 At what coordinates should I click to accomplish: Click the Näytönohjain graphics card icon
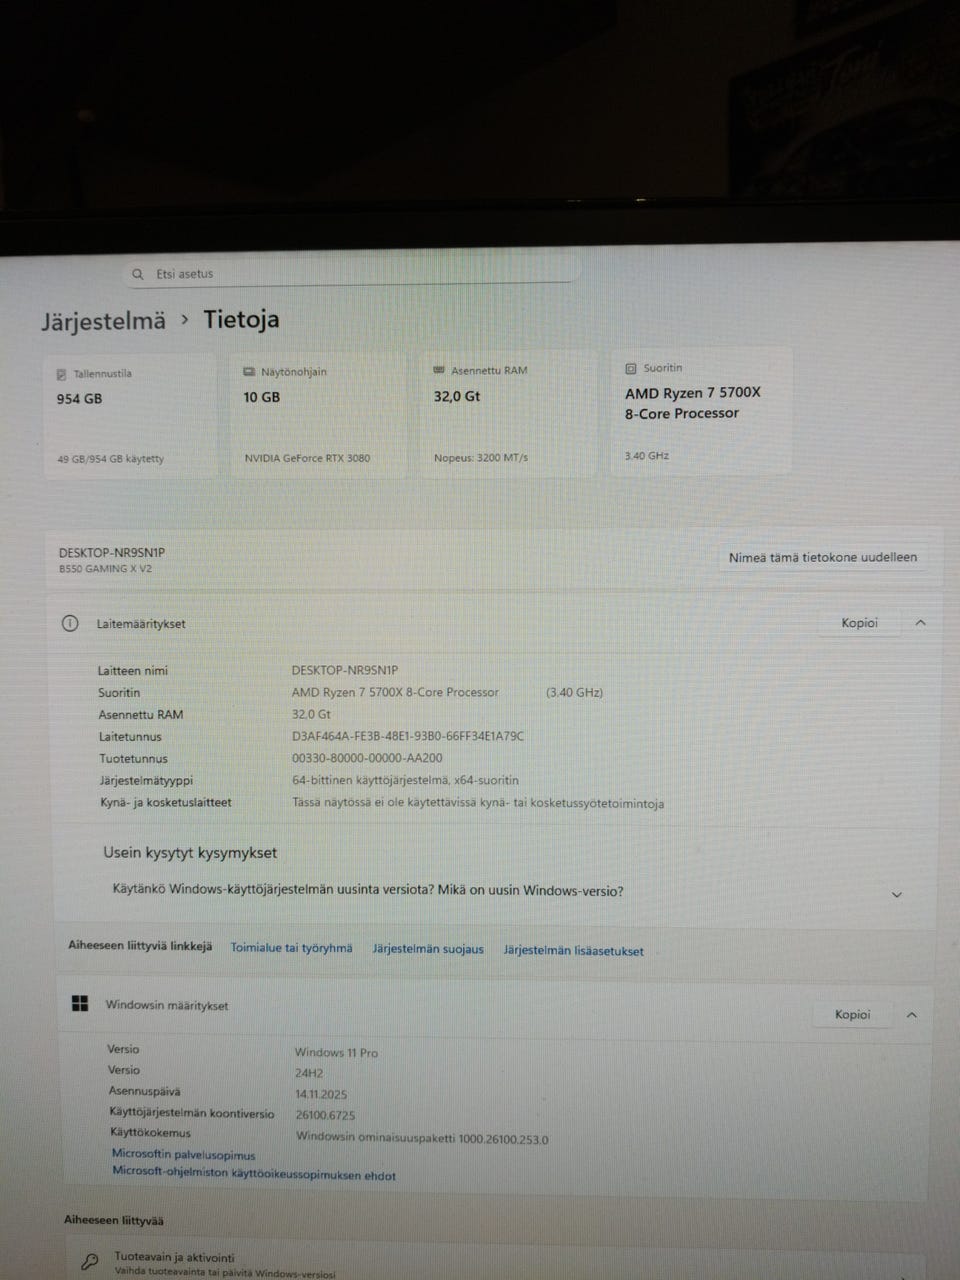(249, 372)
